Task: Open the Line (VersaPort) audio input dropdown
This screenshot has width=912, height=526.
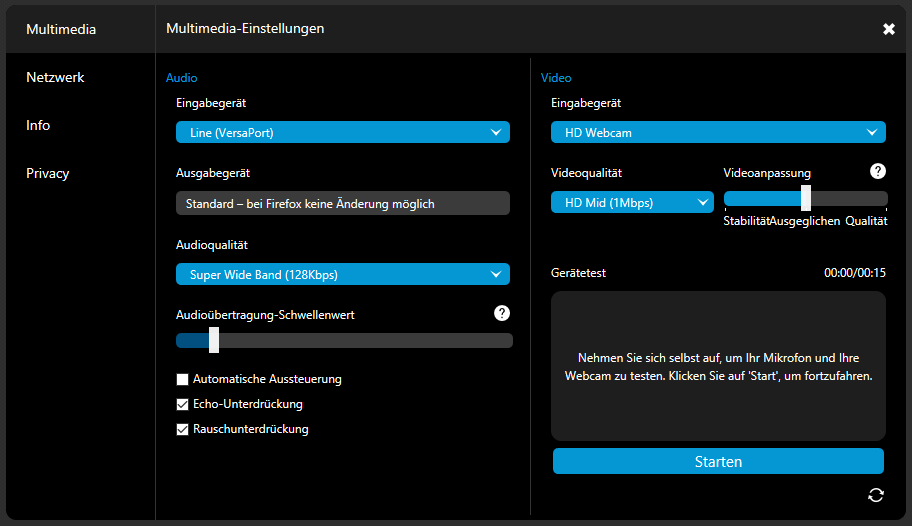Action: (x=342, y=132)
